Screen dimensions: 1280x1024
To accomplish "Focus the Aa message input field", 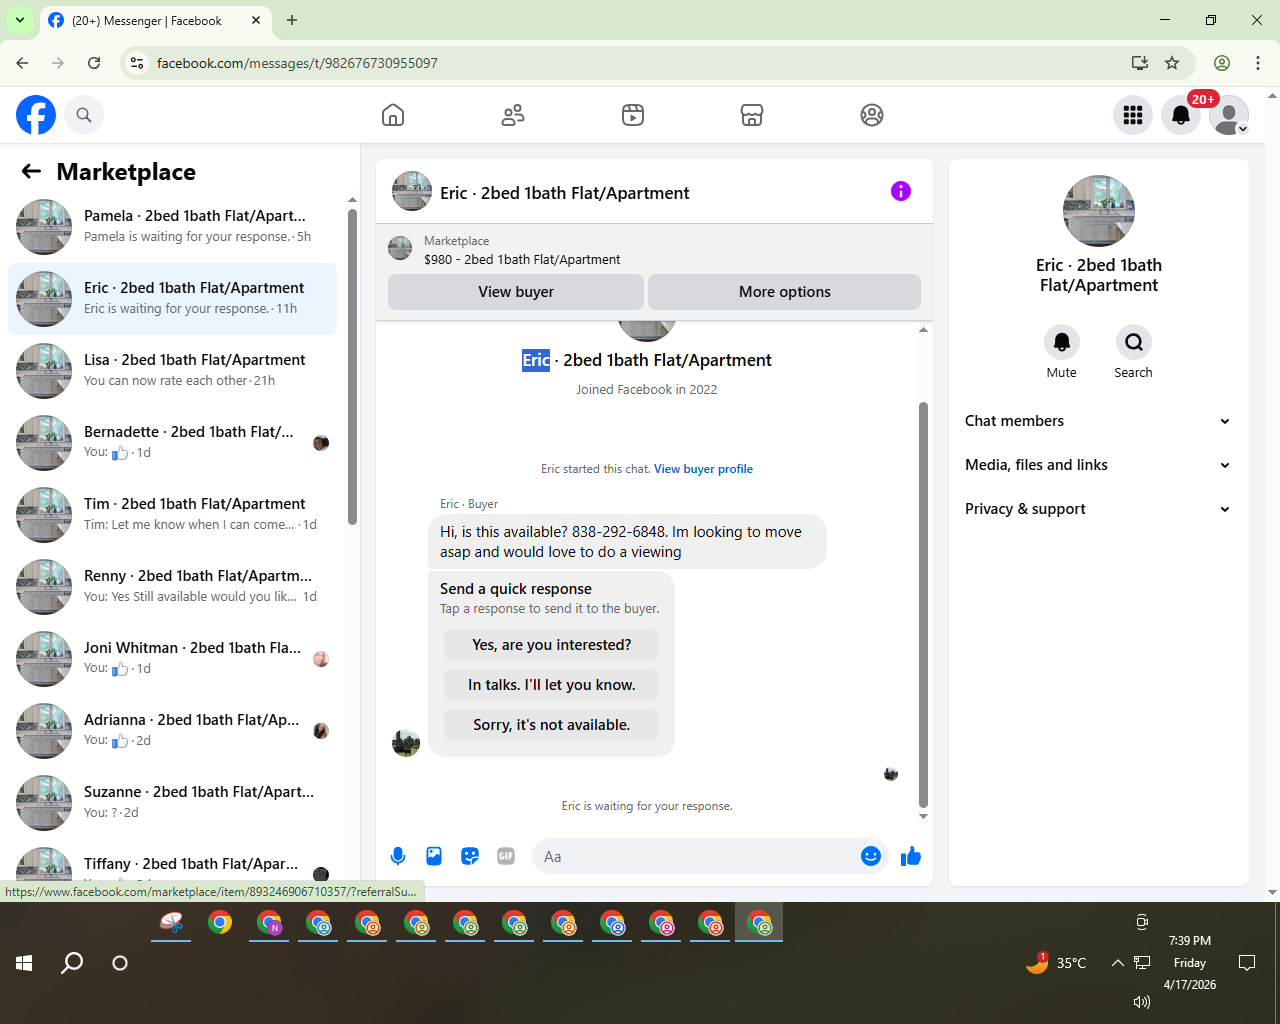I will [694, 856].
